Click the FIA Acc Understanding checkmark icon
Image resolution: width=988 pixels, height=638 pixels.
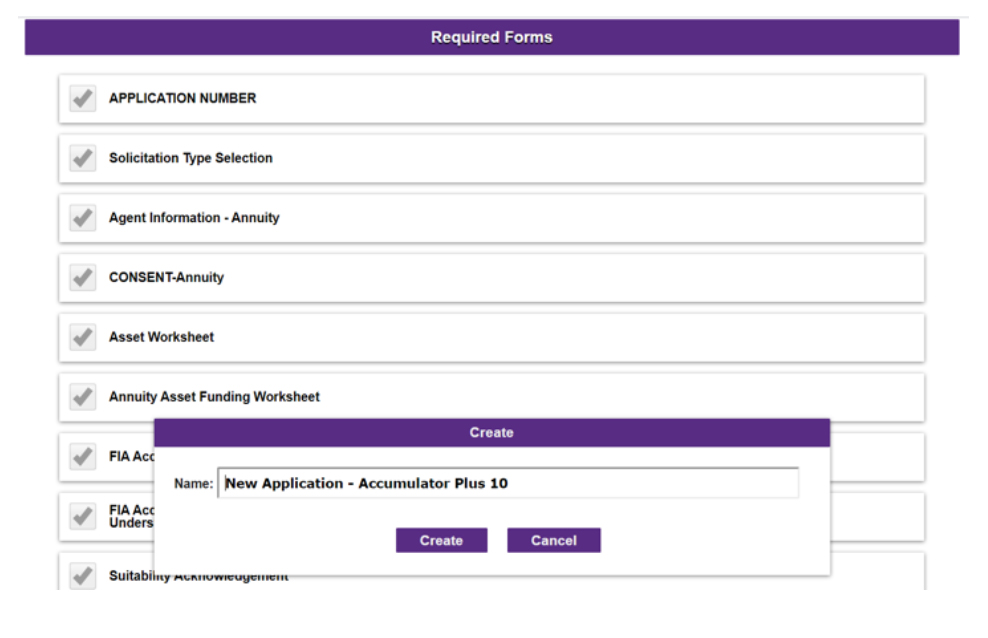[82, 515]
